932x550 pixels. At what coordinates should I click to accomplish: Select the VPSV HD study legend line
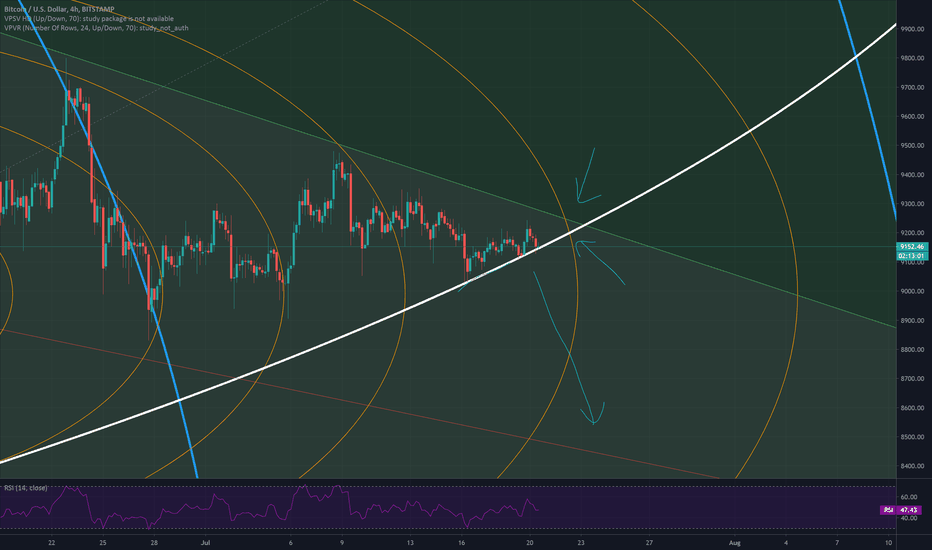coord(89,18)
